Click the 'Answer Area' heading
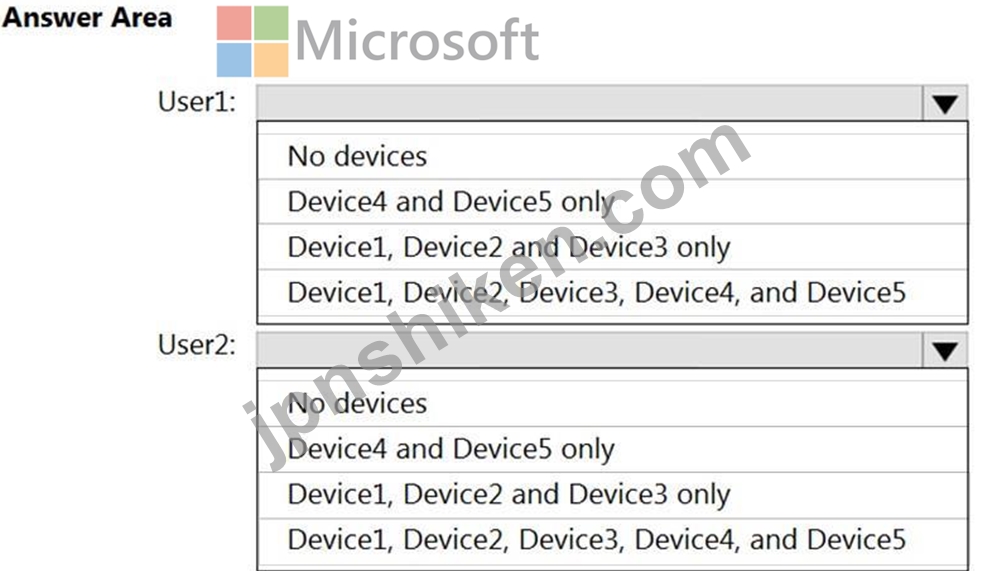 (87, 17)
